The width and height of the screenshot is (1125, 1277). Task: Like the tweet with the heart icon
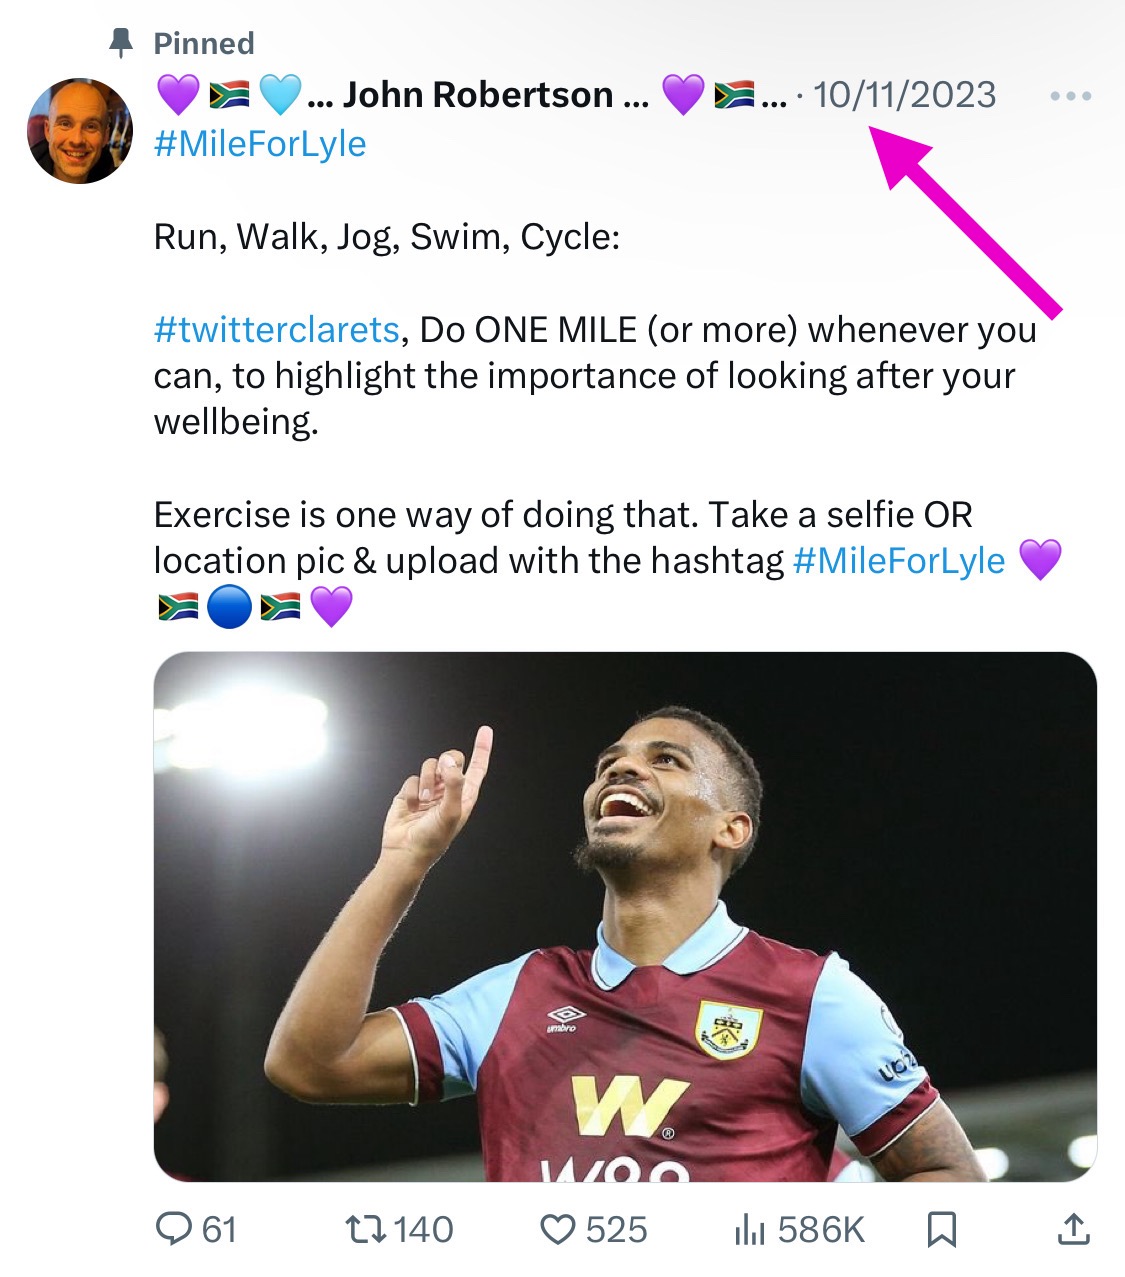[557, 1229]
